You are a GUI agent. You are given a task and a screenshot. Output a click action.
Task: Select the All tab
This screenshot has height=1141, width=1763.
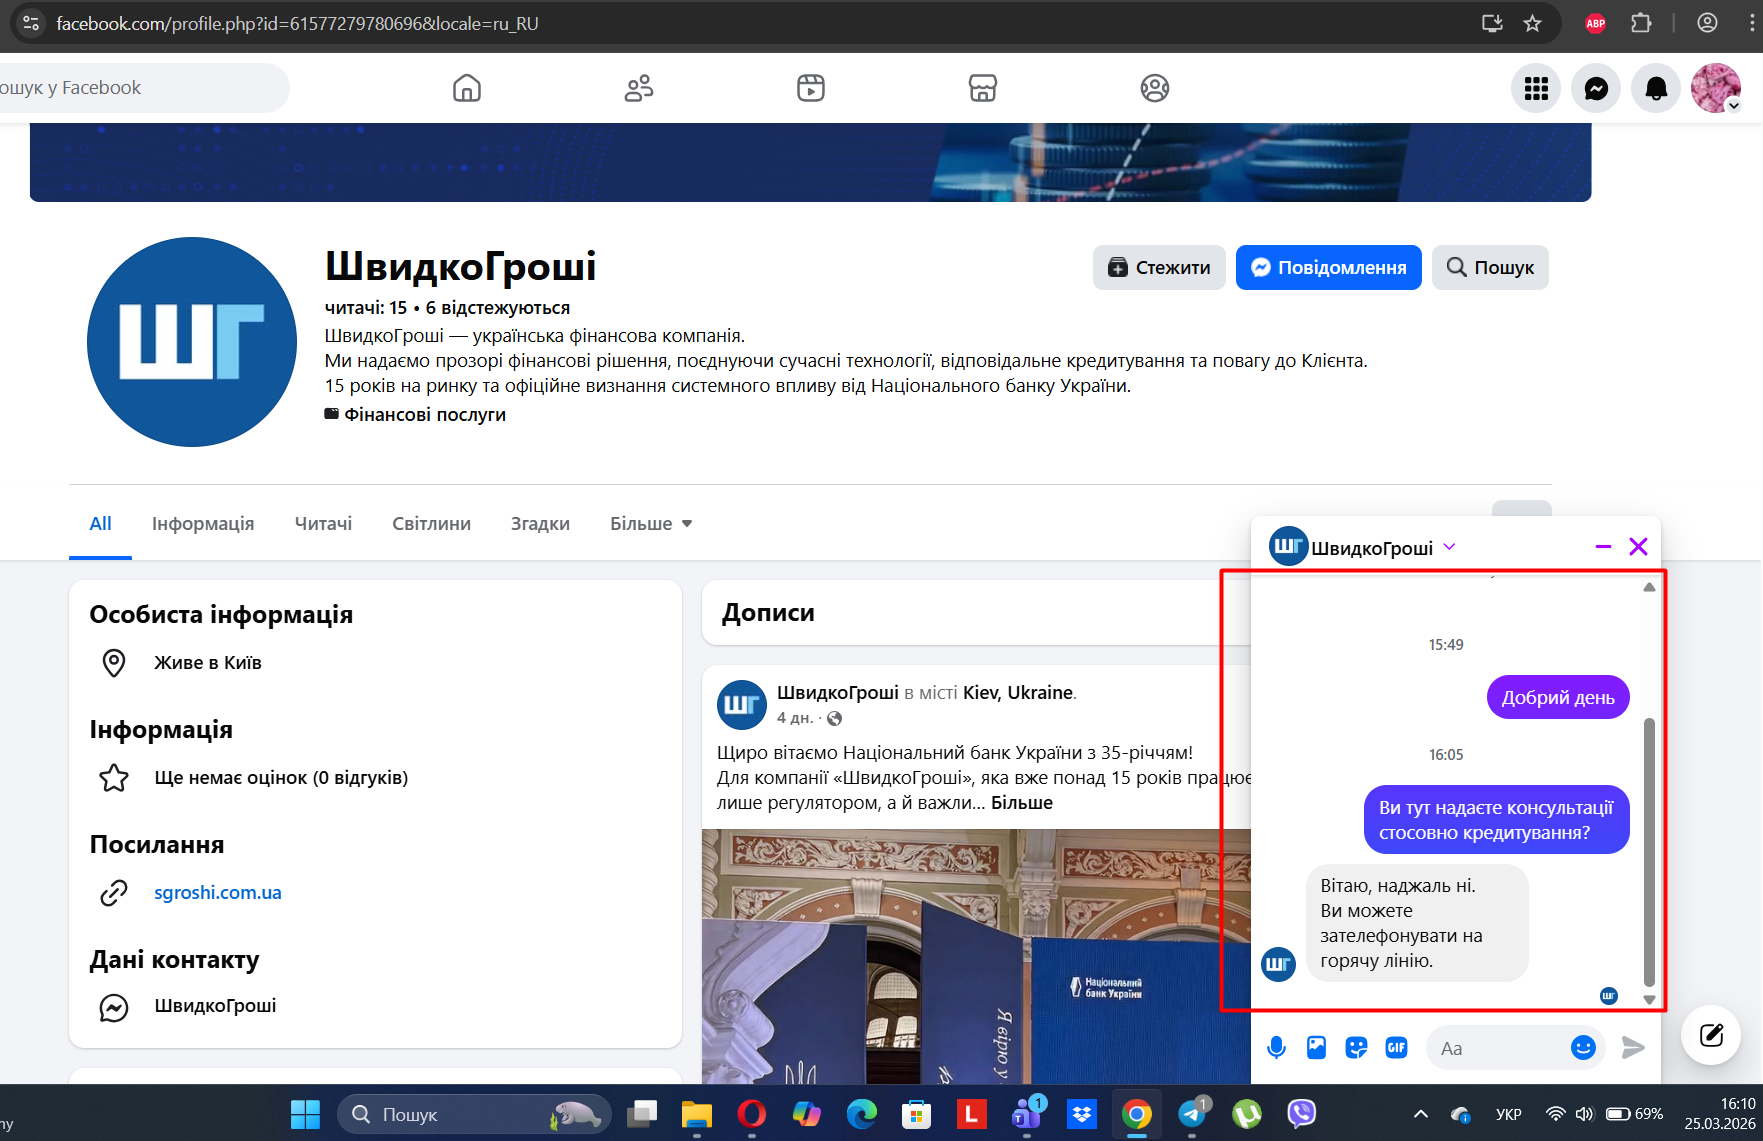100,524
